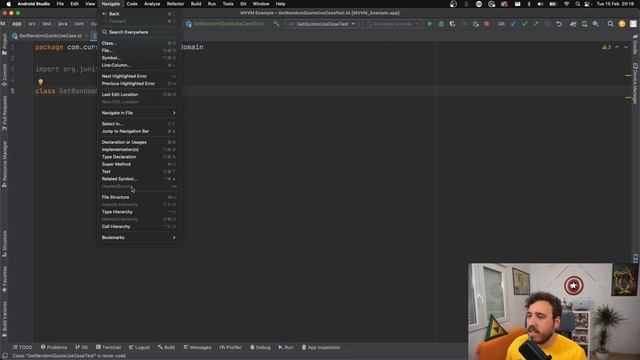Open the Git tool window button
Screen dimensions: 640x360
(82, 347)
